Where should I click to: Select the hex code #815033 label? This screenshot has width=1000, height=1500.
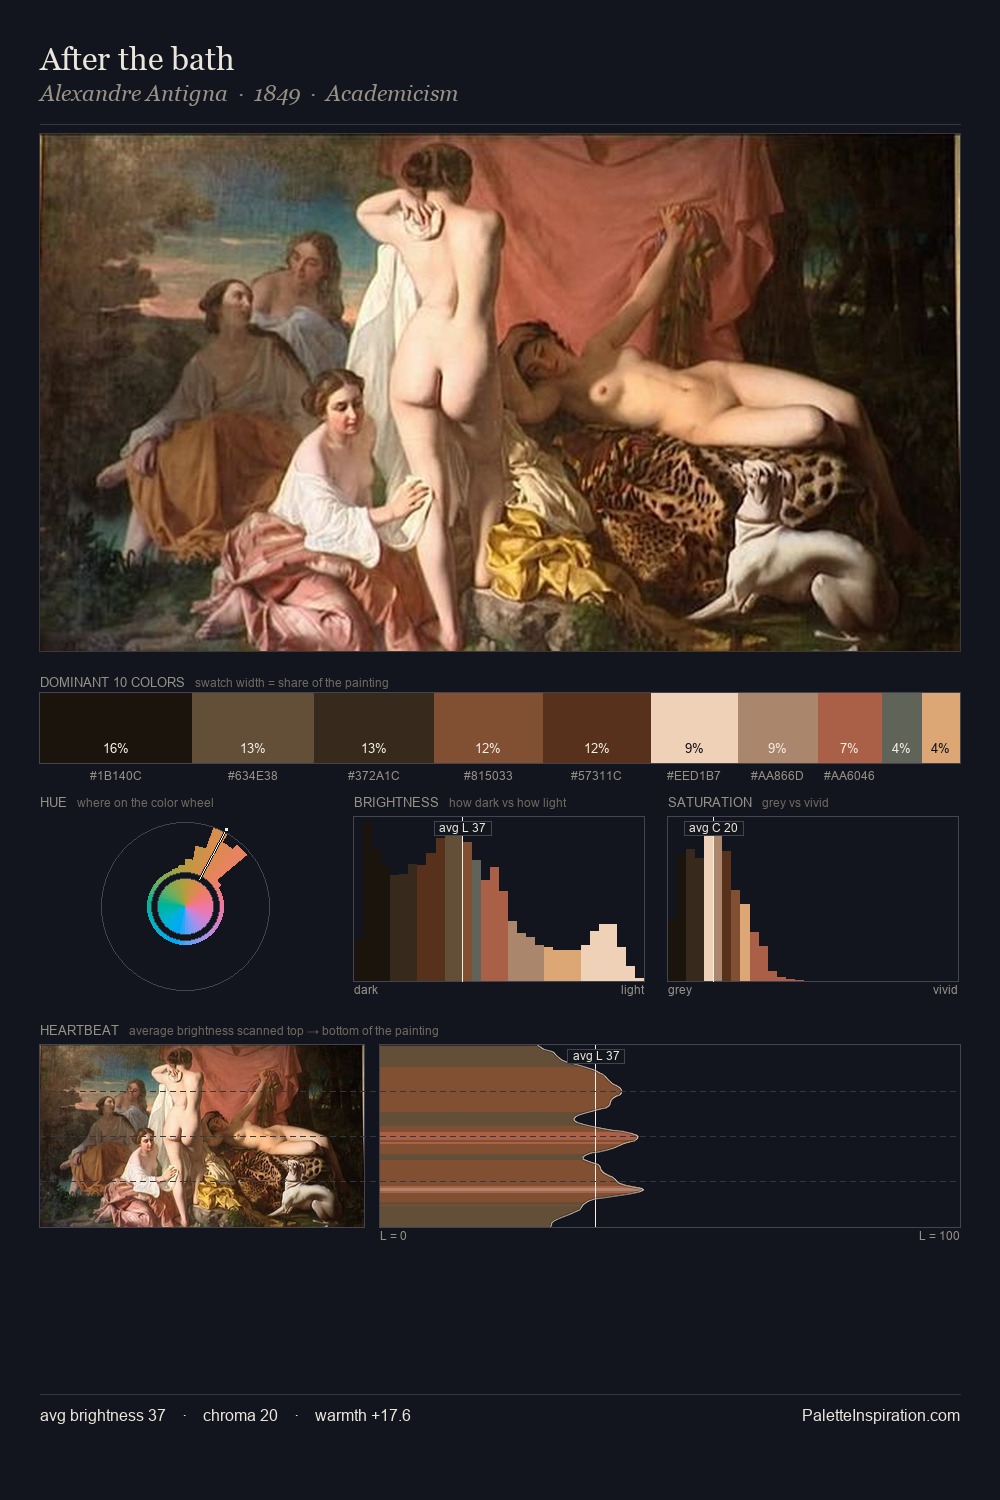(x=488, y=776)
